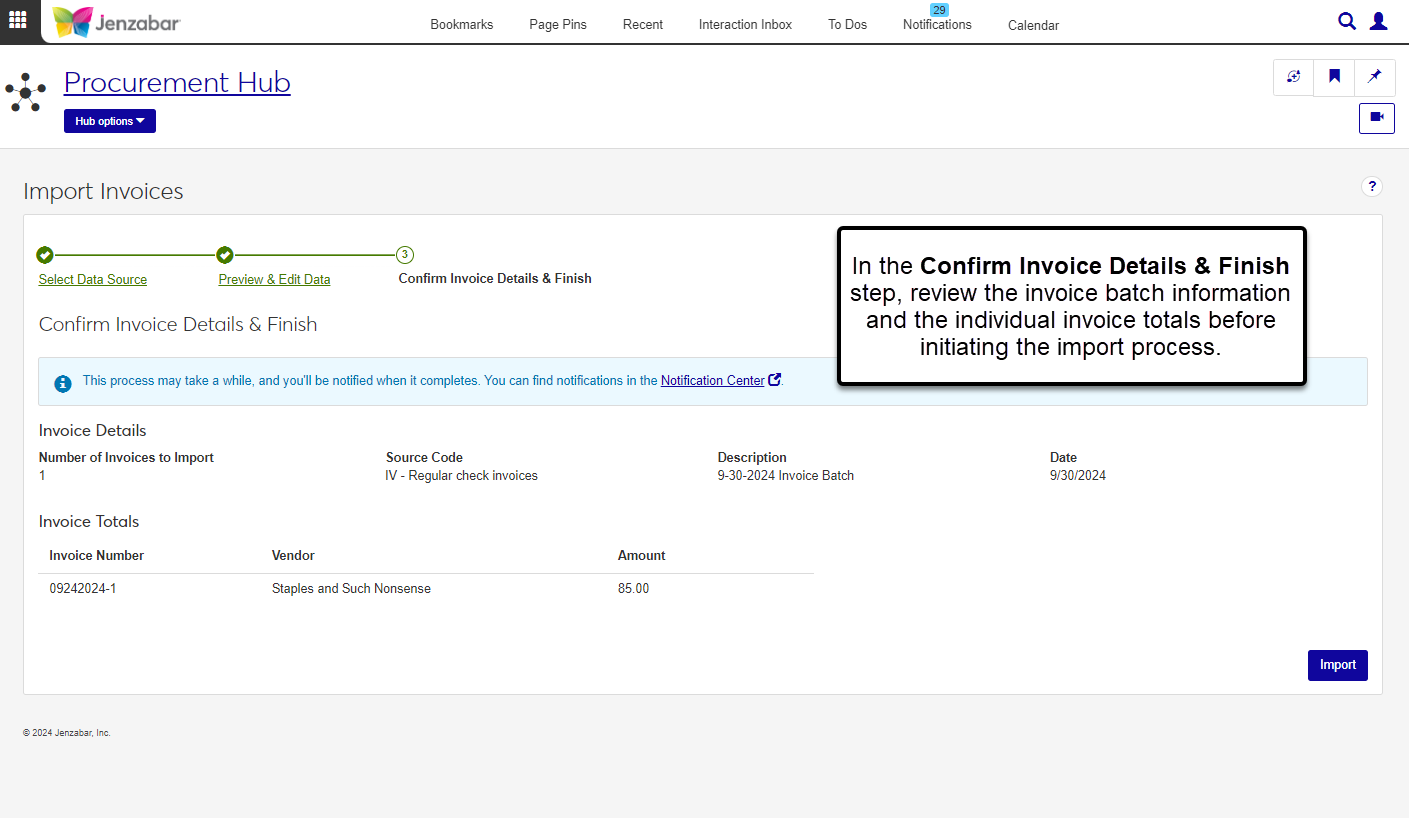Bookmark this page with bookmark icon

coord(1334,77)
